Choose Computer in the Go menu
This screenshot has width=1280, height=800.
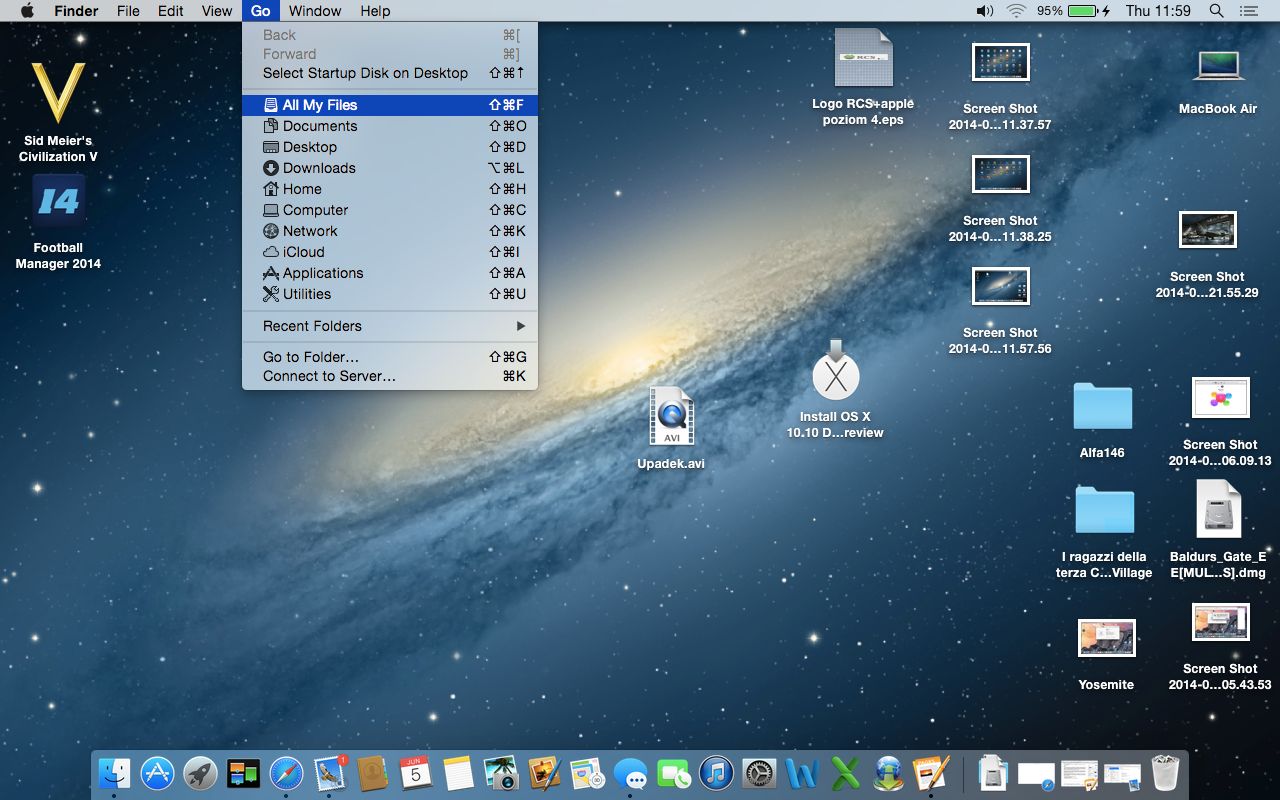coord(390,210)
